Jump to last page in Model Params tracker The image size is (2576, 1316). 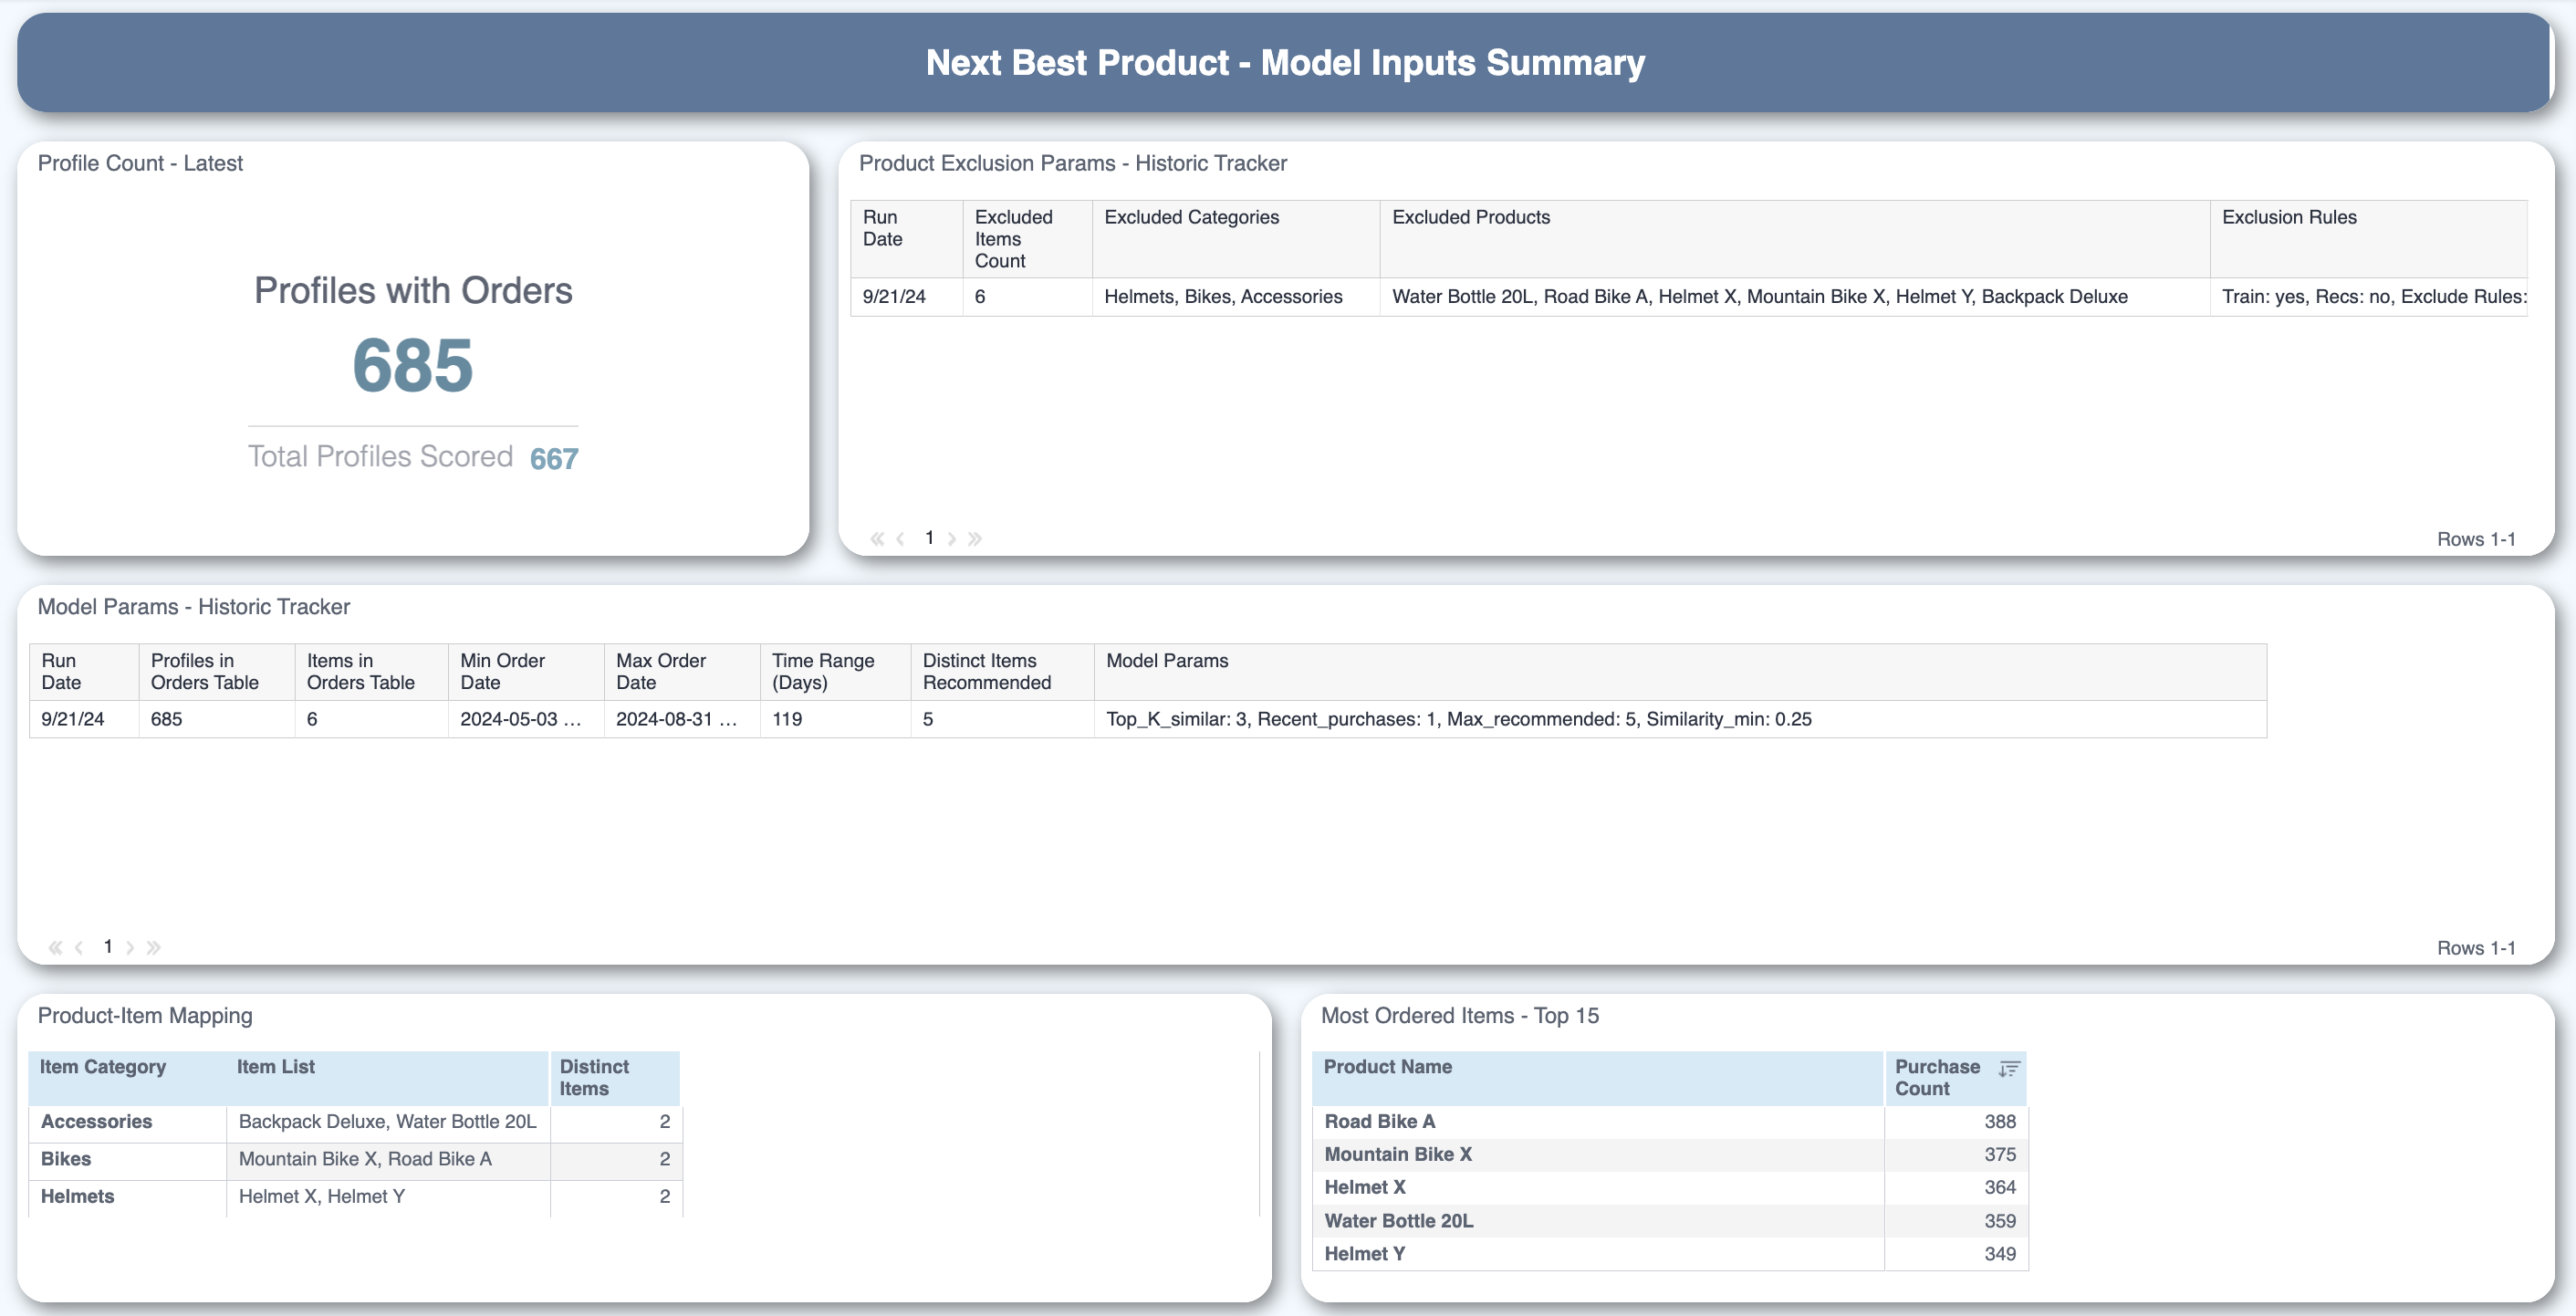tap(153, 947)
